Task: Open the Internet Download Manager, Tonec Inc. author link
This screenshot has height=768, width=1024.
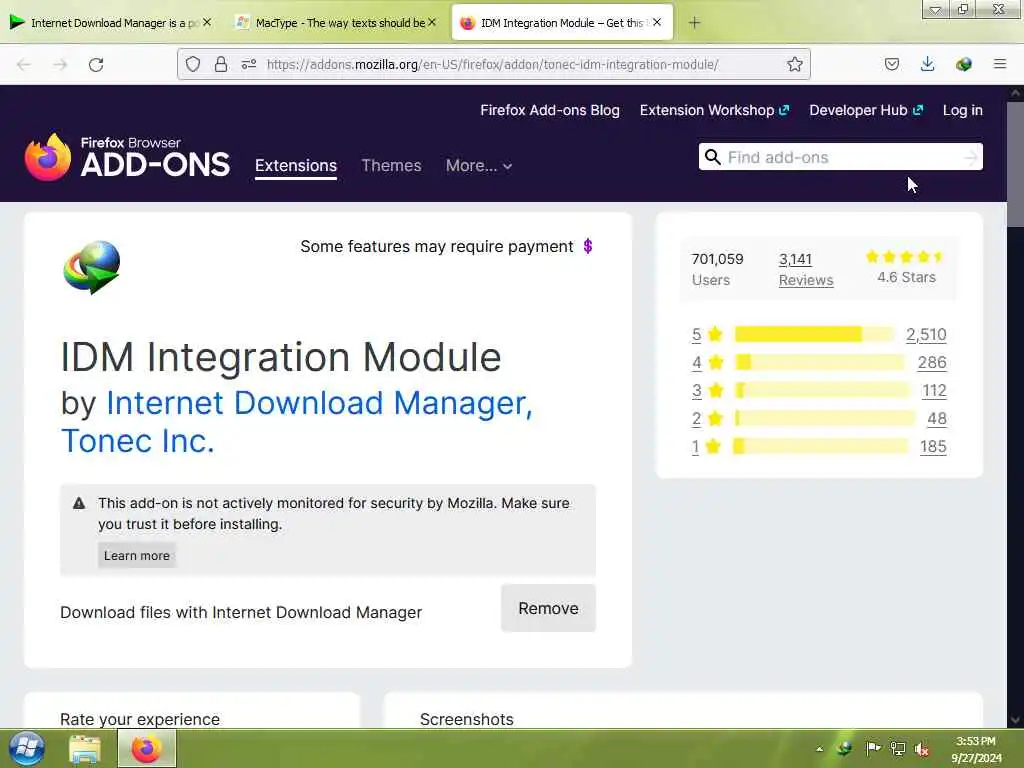Action: 296,421
